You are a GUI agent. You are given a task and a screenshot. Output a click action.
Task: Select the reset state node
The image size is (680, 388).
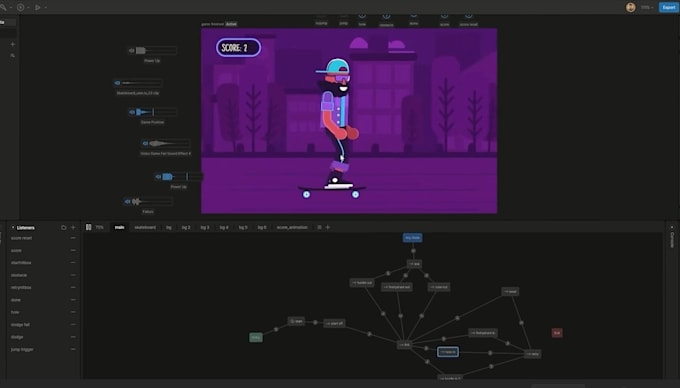click(x=510, y=291)
